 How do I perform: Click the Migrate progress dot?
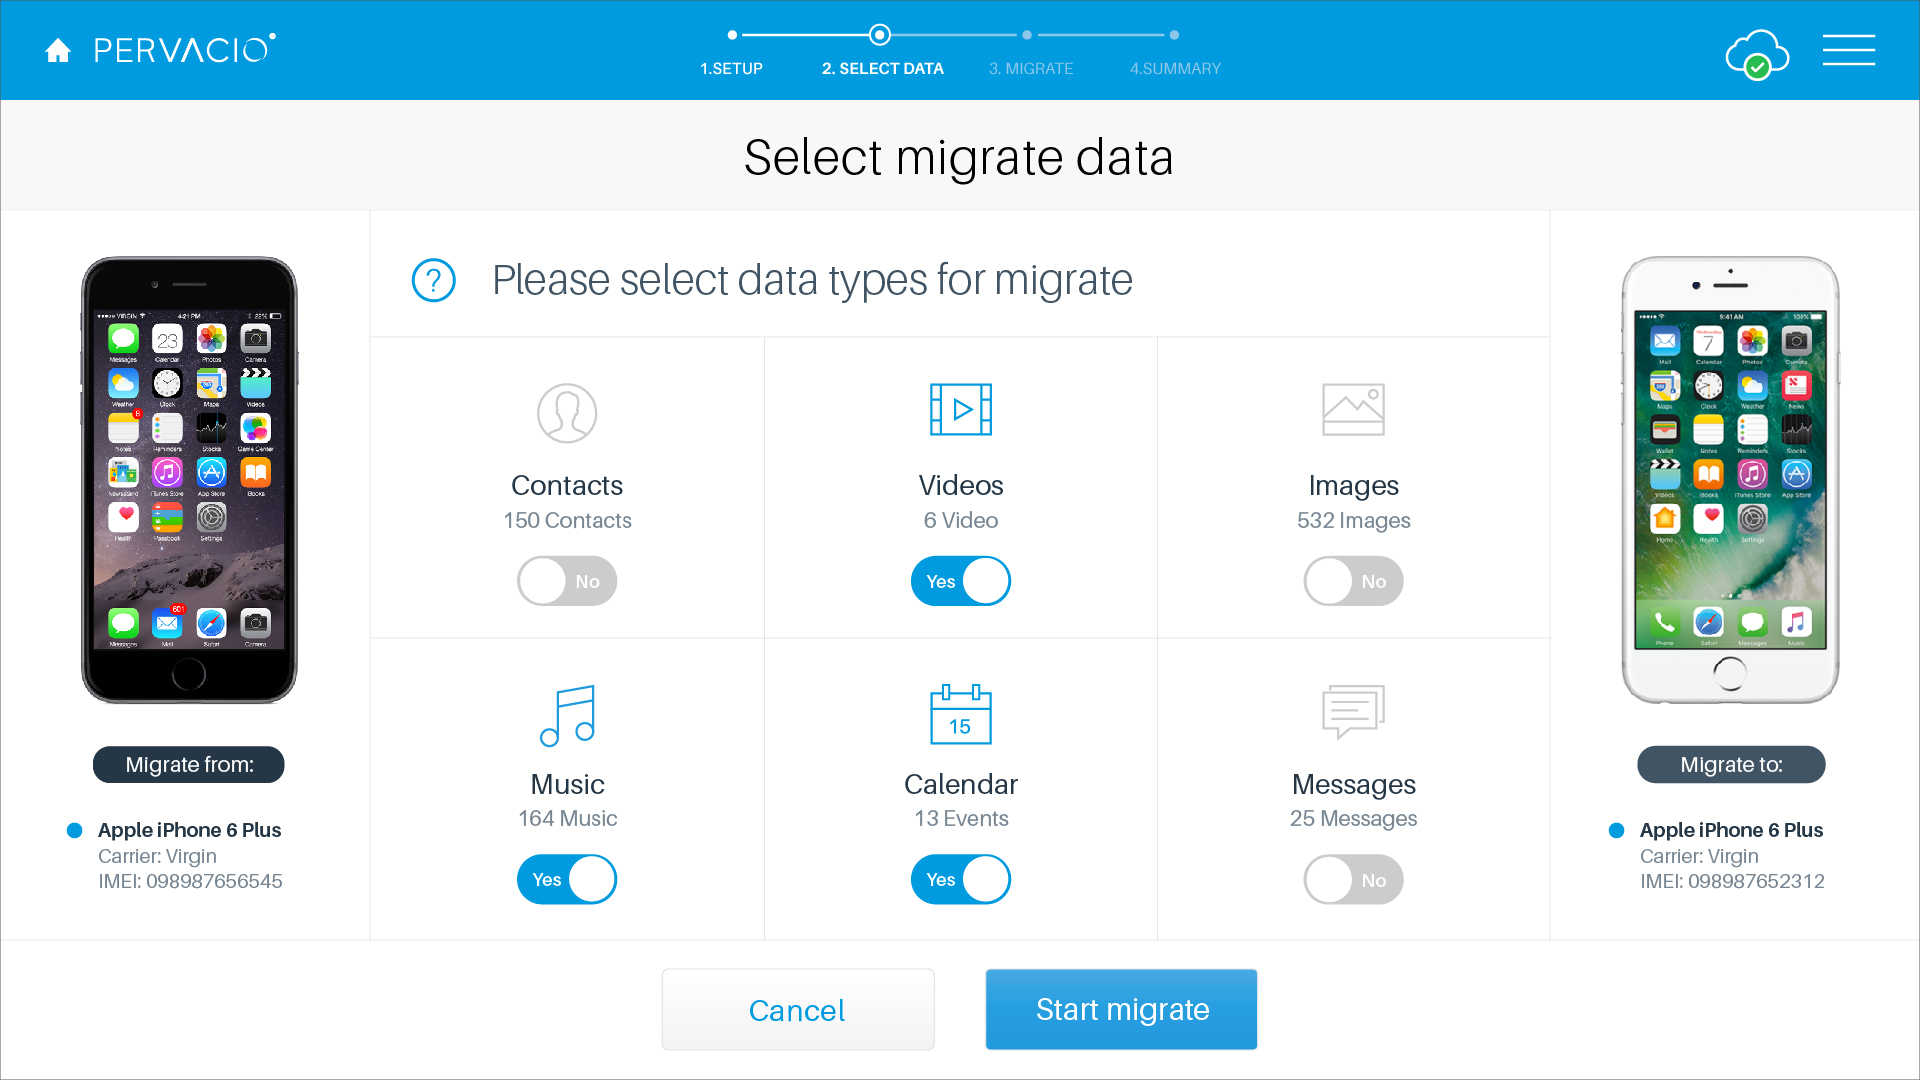pos(1027,35)
